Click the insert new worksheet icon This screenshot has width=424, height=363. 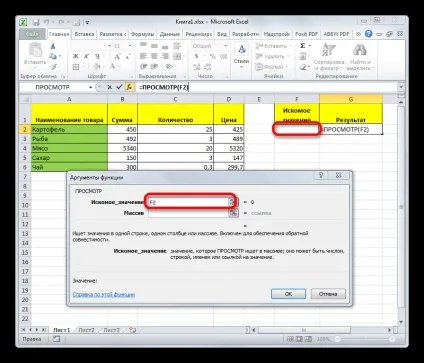pos(132,330)
